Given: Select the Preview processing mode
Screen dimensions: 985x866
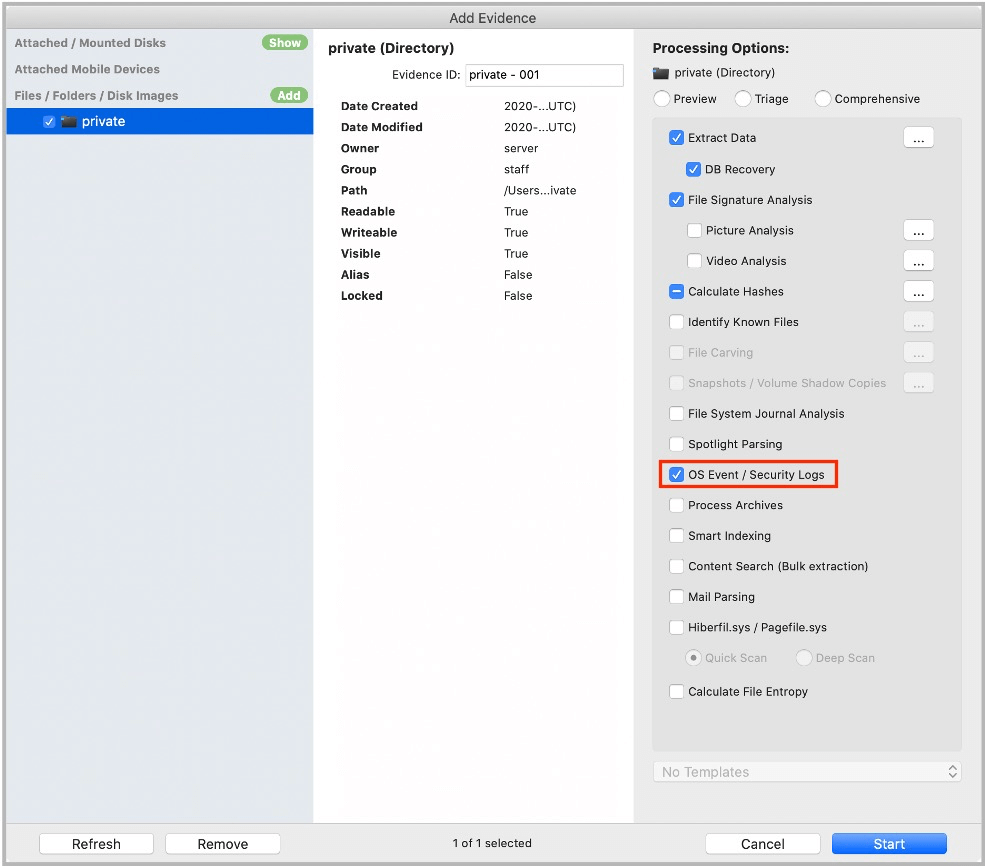Looking at the screenshot, I should (x=661, y=99).
